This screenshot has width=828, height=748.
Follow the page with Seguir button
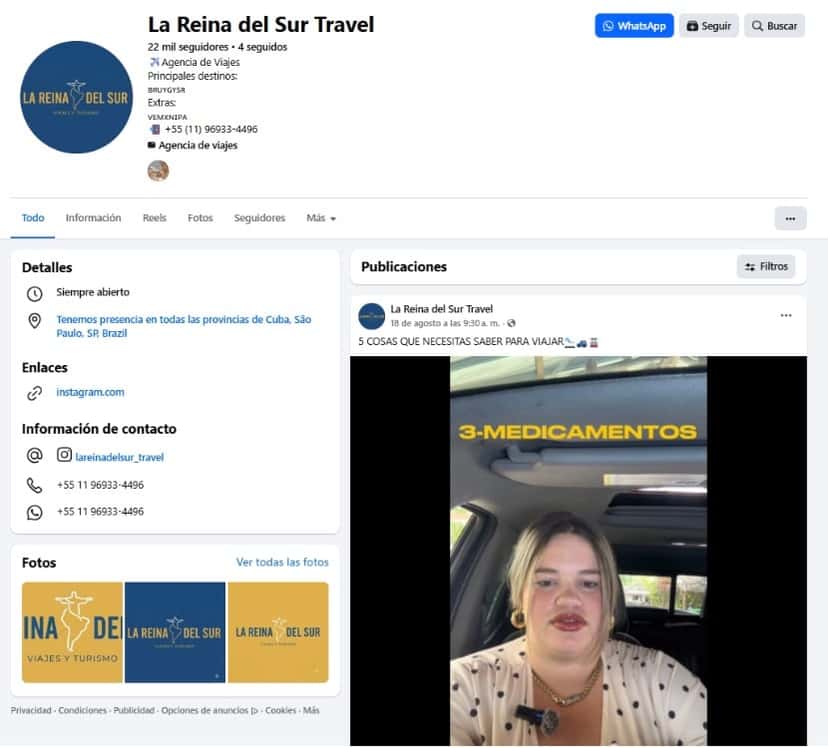point(709,26)
